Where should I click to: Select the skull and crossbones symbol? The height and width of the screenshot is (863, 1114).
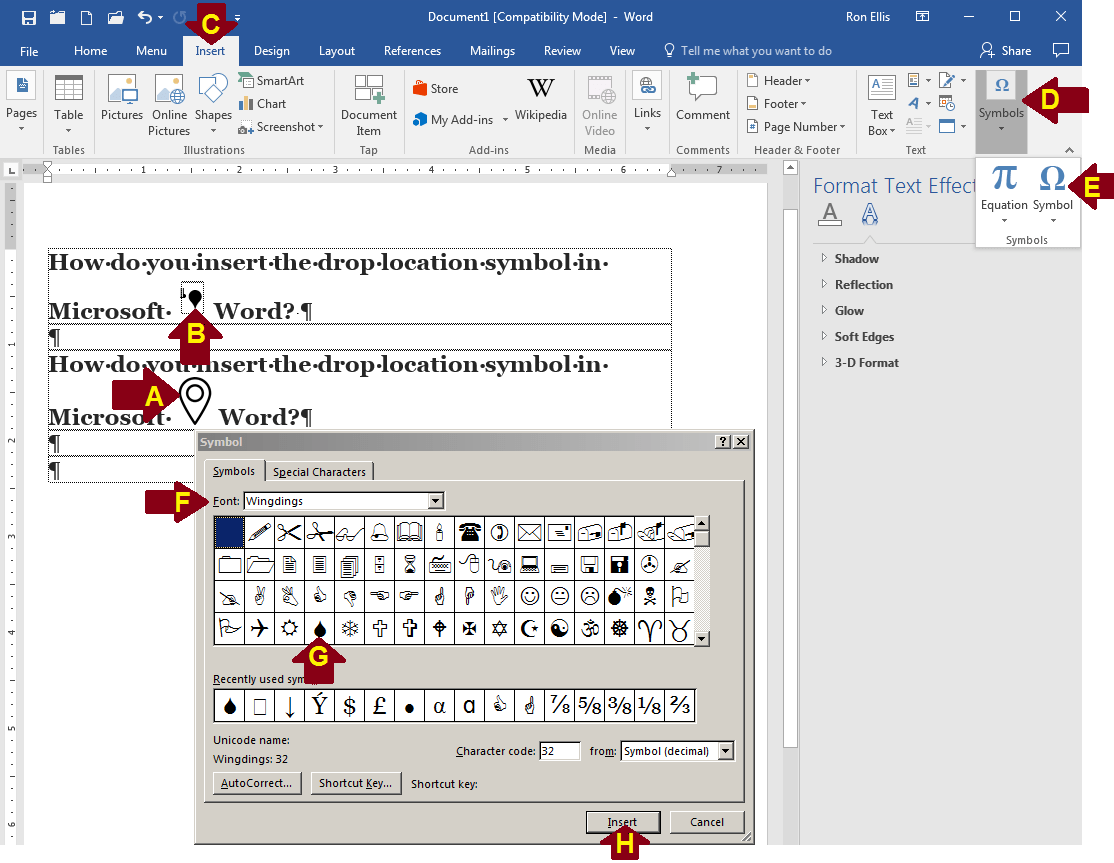click(x=649, y=596)
